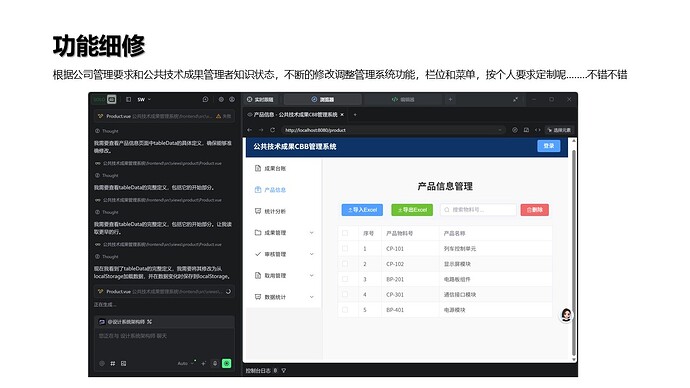Click the icon right of settings gear
Viewport: 690px width, 388px height.
tap(232, 99)
